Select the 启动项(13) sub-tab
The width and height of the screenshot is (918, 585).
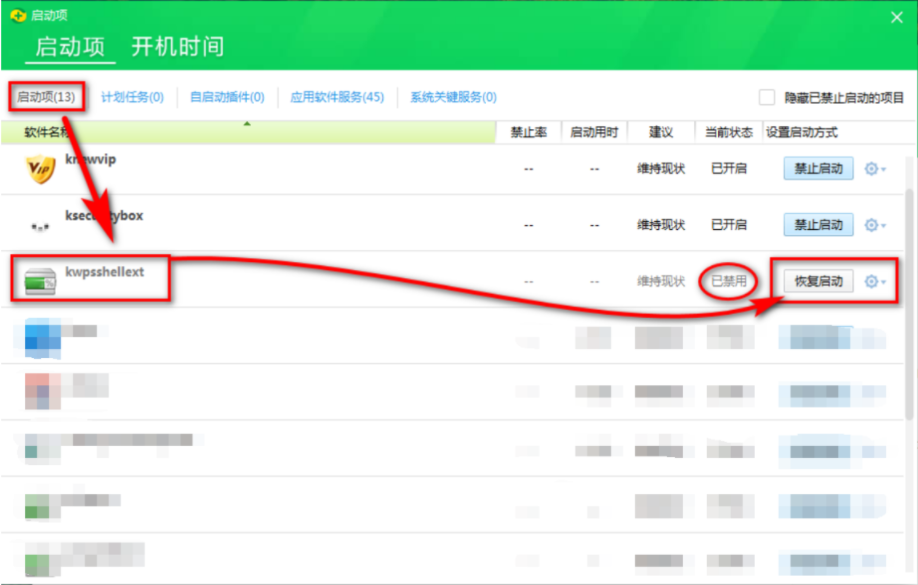[x=46, y=97]
